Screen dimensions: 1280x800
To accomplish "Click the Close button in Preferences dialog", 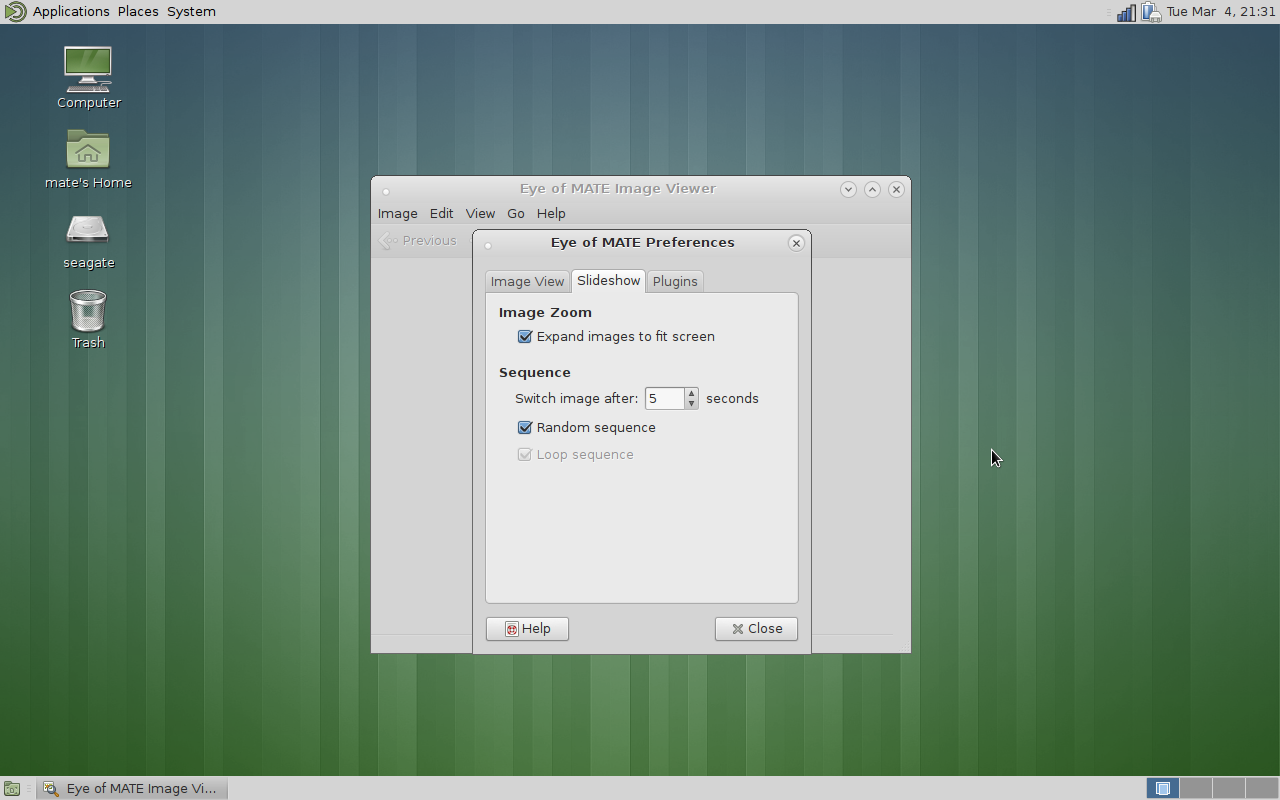I will coord(756,629).
